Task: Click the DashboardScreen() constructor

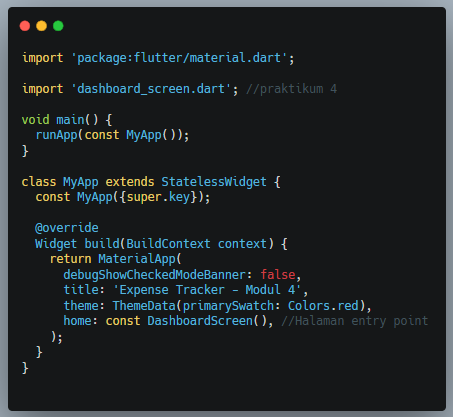Action: coord(207,321)
